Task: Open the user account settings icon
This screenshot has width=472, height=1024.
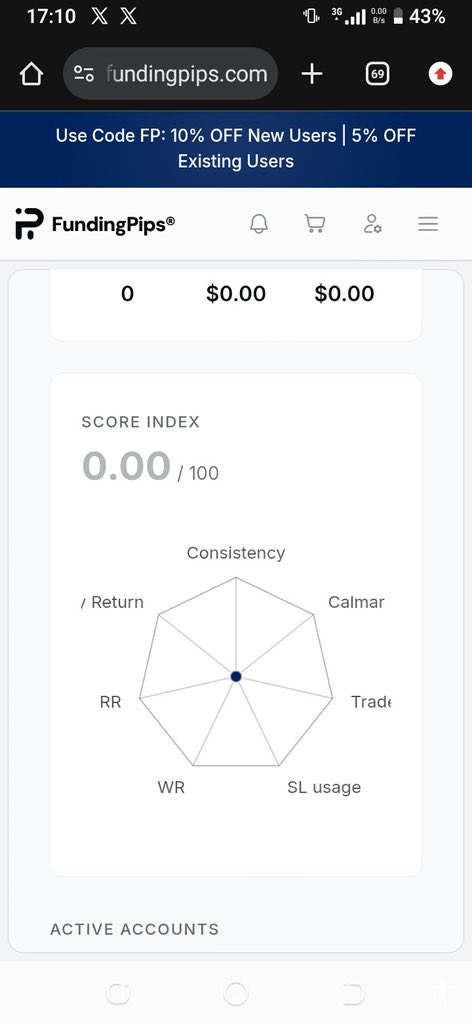Action: pyautogui.click(x=372, y=224)
